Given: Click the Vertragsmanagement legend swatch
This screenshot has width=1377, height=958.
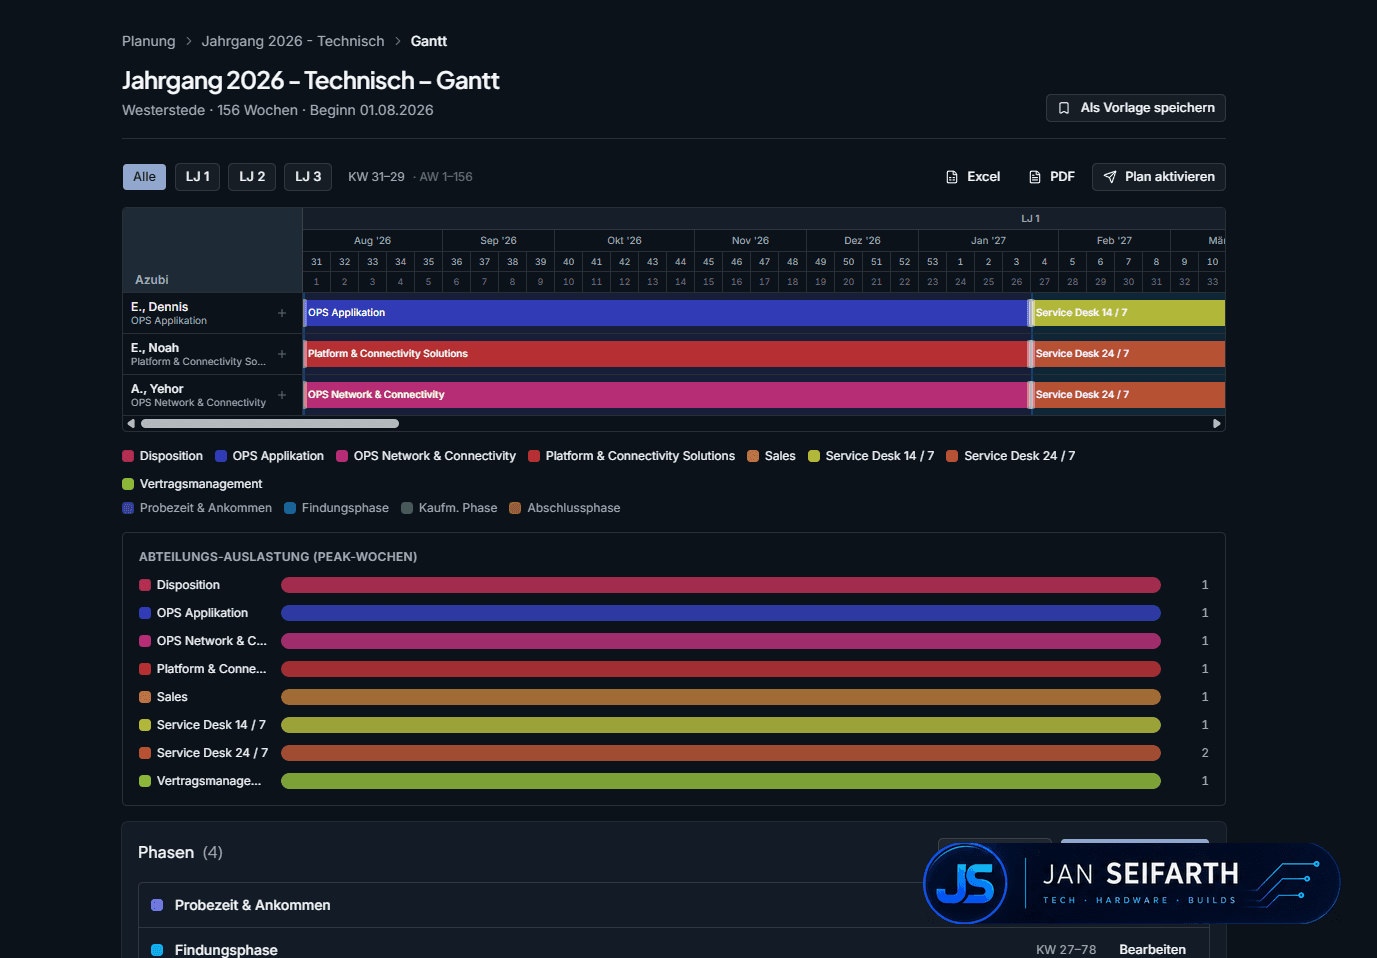Looking at the screenshot, I should click(x=128, y=484).
